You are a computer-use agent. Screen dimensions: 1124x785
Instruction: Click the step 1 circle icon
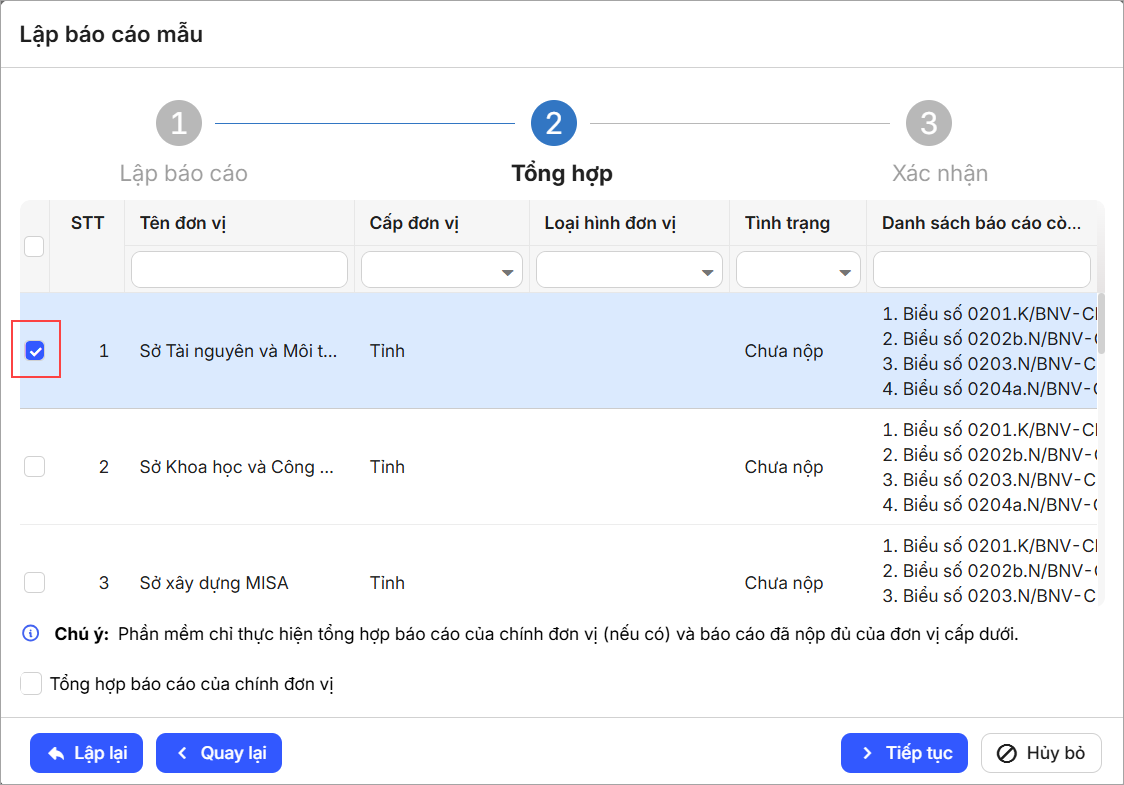point(179,124)
